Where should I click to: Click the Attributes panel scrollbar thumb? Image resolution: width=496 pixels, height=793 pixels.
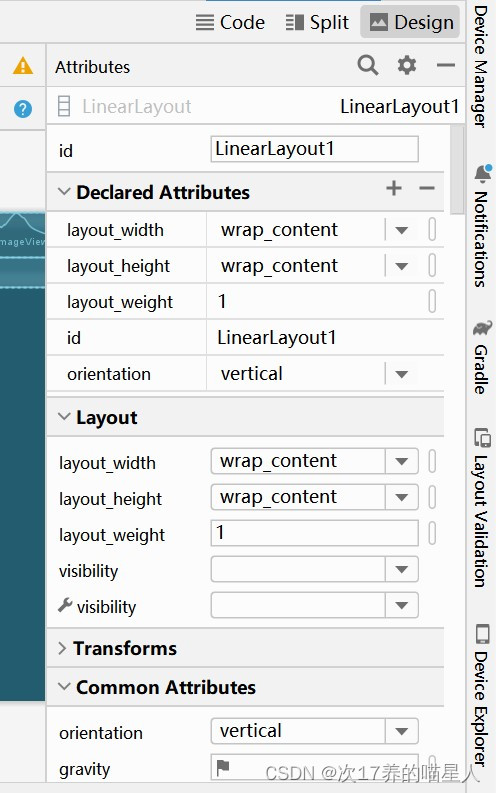coord(457,169)
